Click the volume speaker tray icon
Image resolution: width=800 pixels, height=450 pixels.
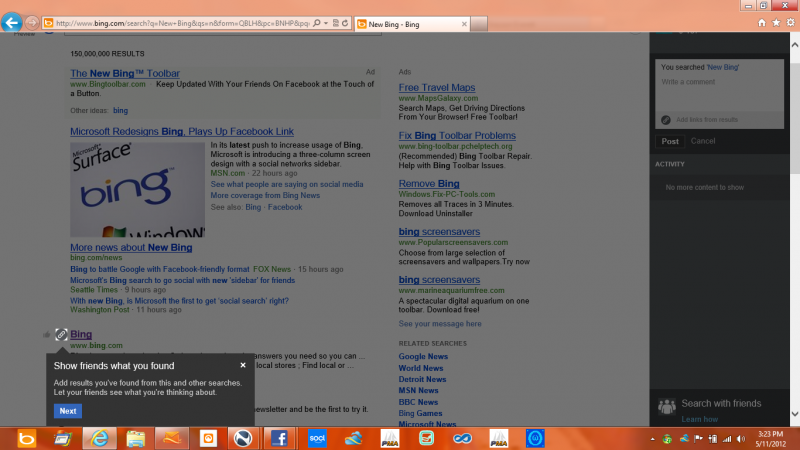(x=741, y=439)
